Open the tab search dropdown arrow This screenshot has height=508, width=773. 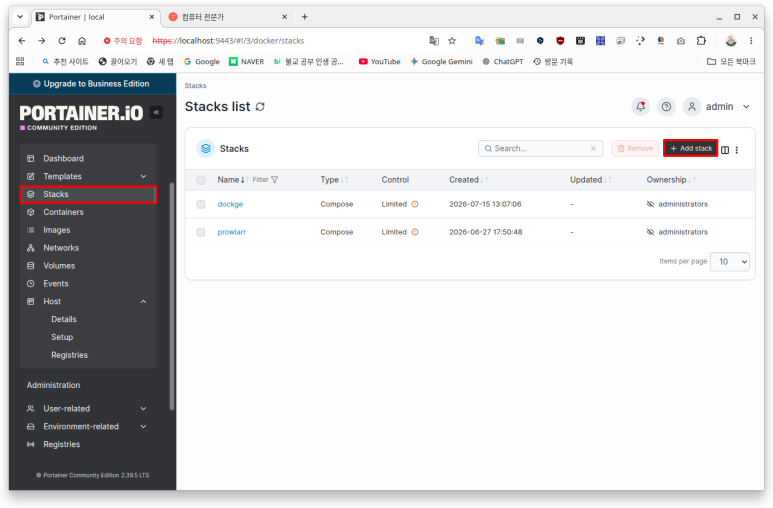[x=20, y=17]
